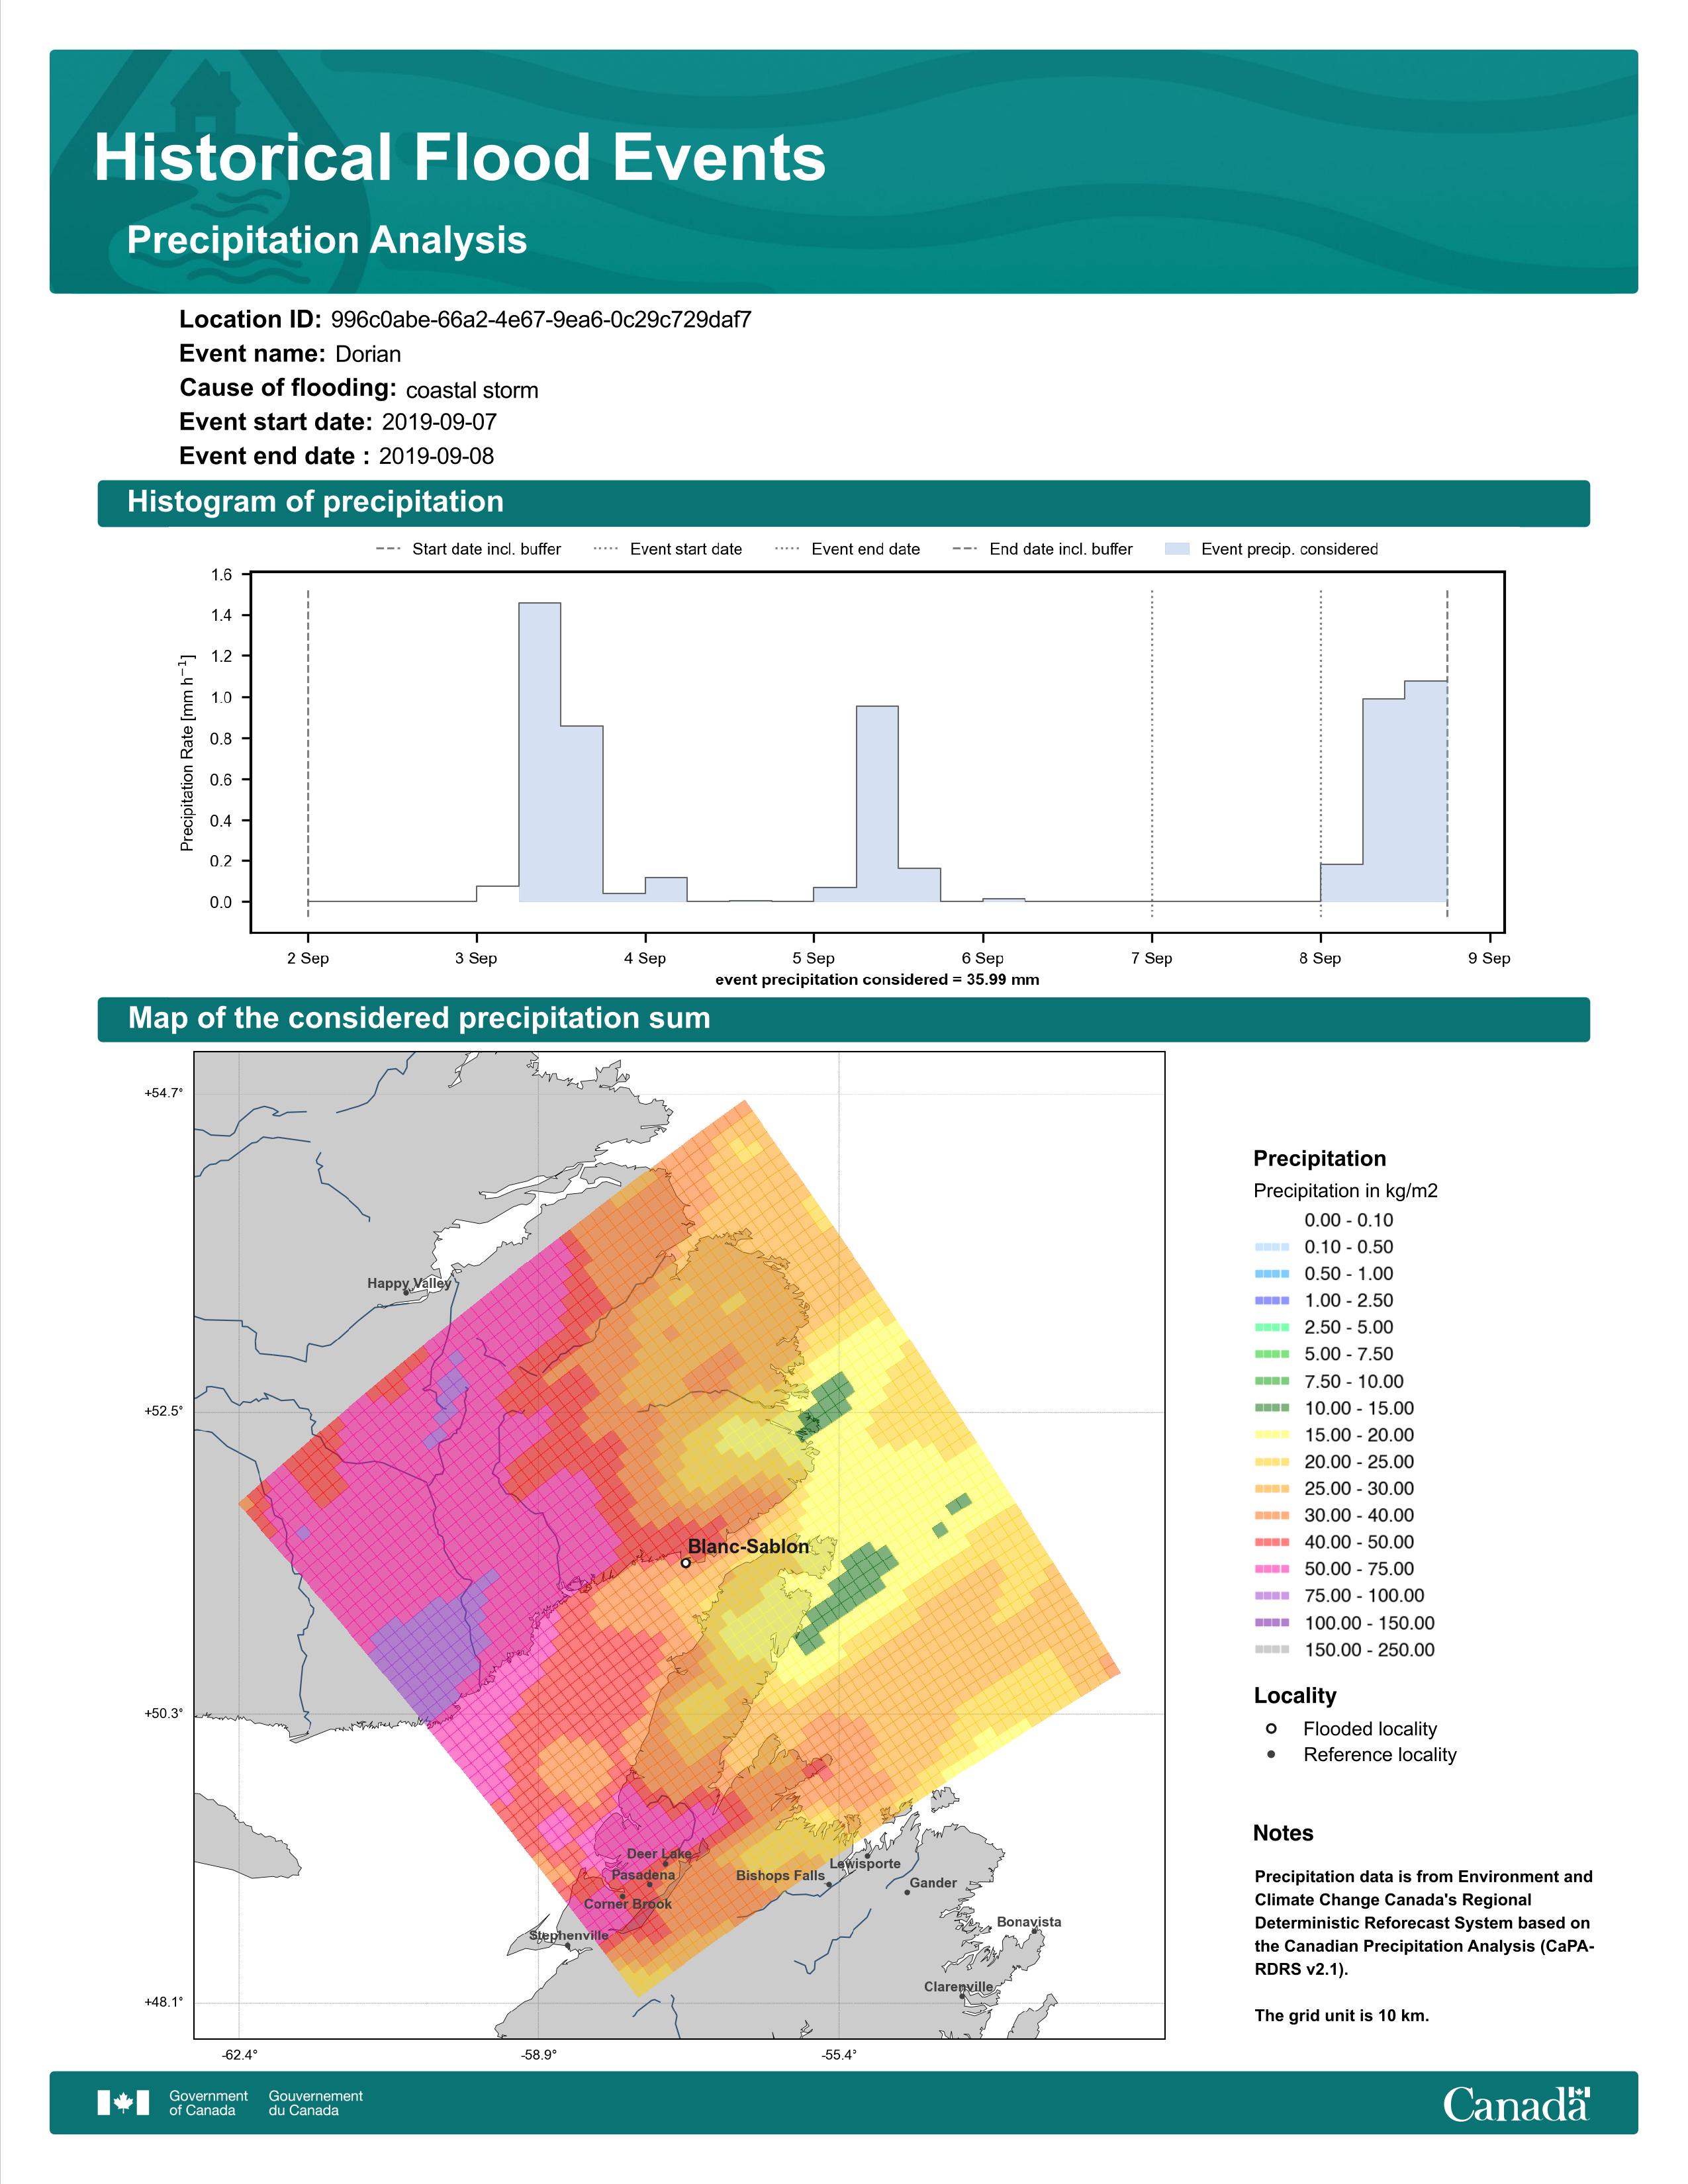Click the Event precip. considered legend swatch
Viewport: 1688px width, 2184px height.
1178,549
